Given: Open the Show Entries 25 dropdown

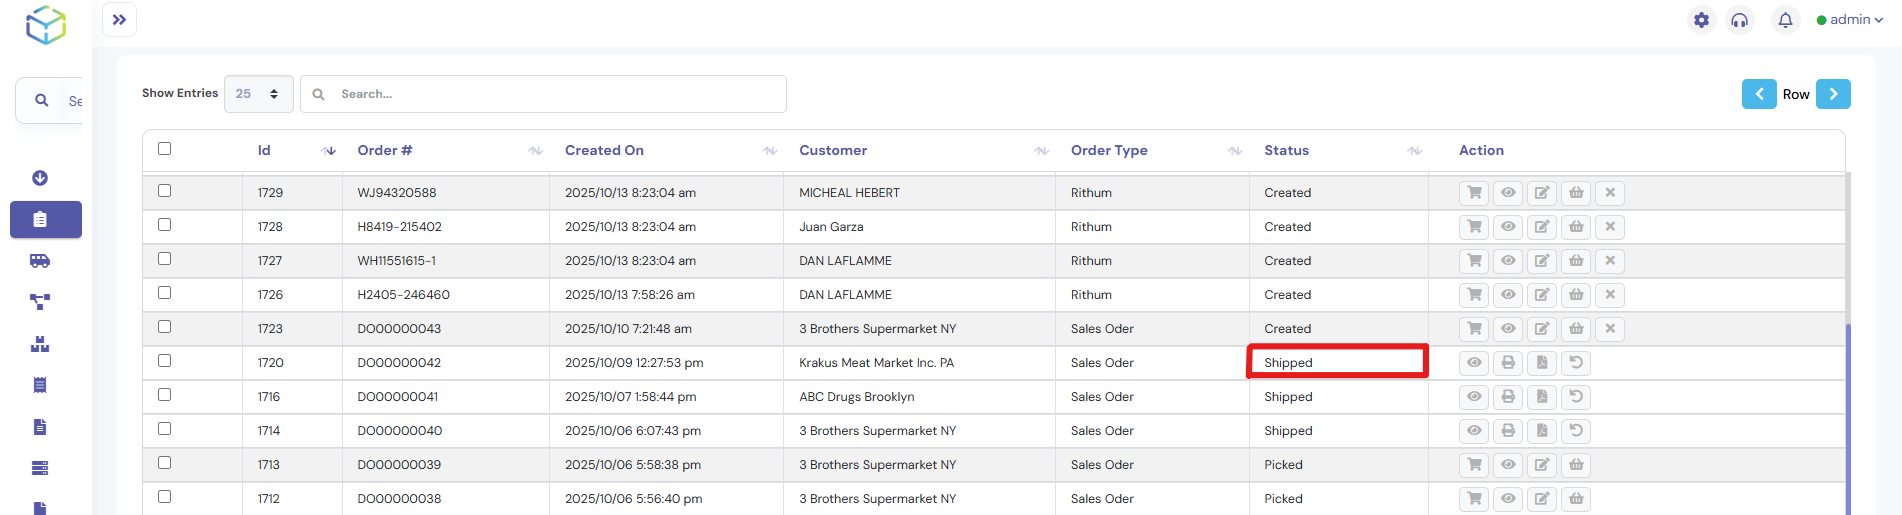Looking at the screenshot, I should pyautogui.click(x=259, y=94).
